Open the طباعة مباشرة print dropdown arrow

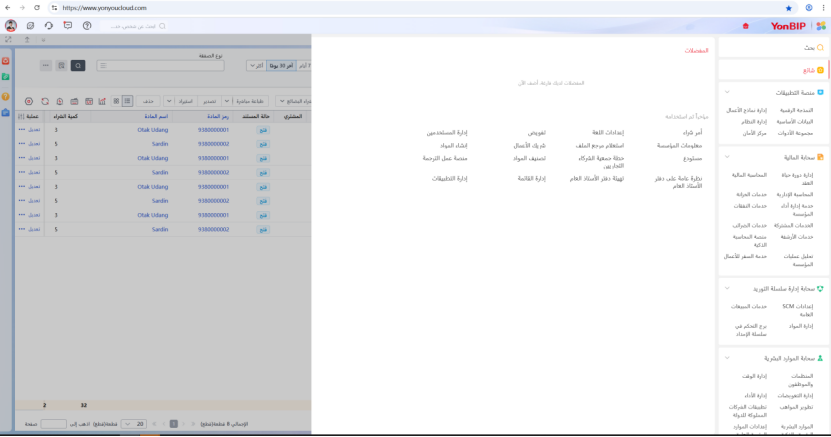click(x=227, y=101)
